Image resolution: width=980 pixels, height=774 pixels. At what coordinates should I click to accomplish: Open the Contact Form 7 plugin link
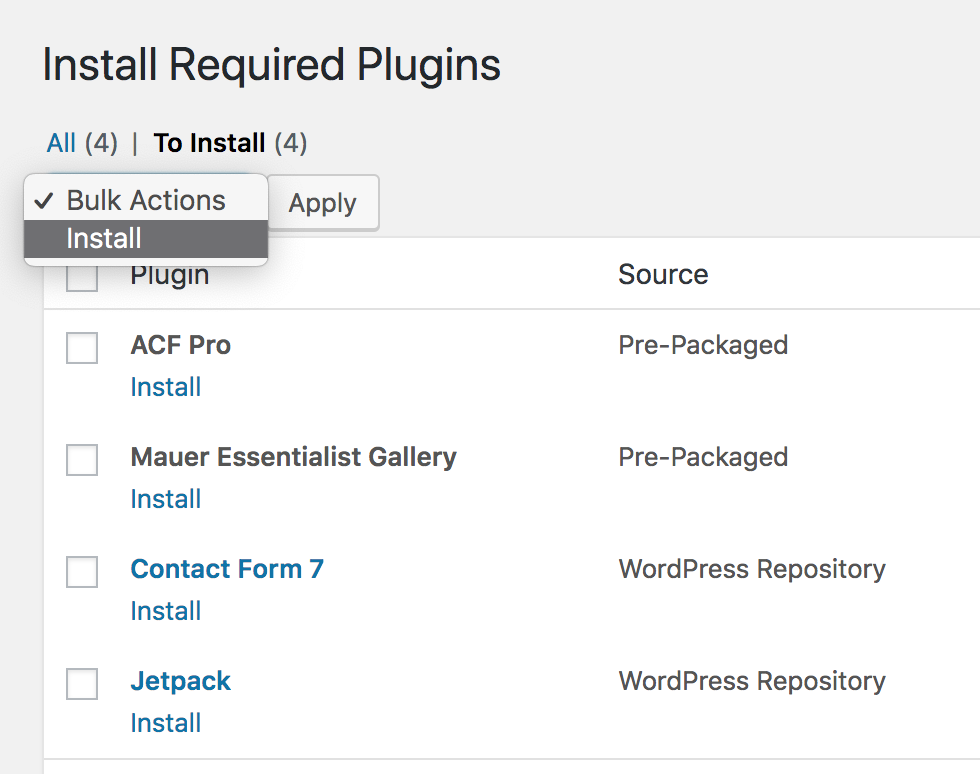click(227, 569)
